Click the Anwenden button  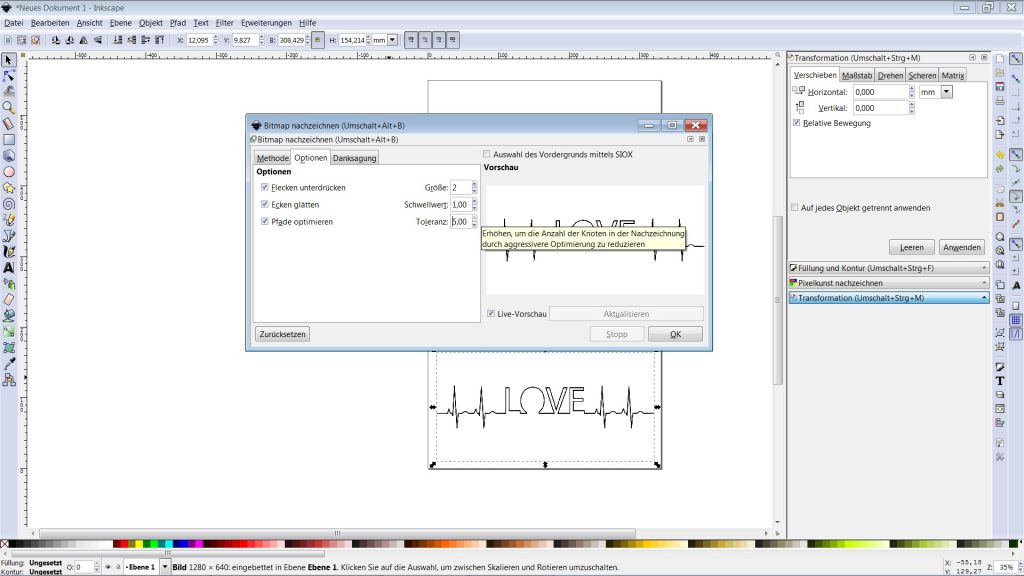pyautogui.click(x=961, y=247)
